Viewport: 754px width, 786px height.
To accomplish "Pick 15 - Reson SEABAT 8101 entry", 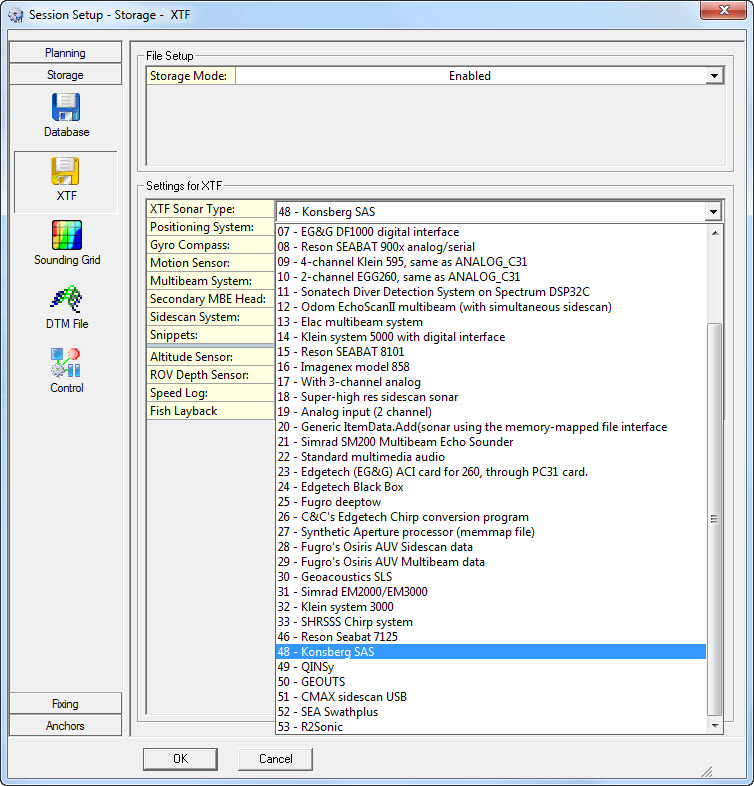I will coord(335,352).
